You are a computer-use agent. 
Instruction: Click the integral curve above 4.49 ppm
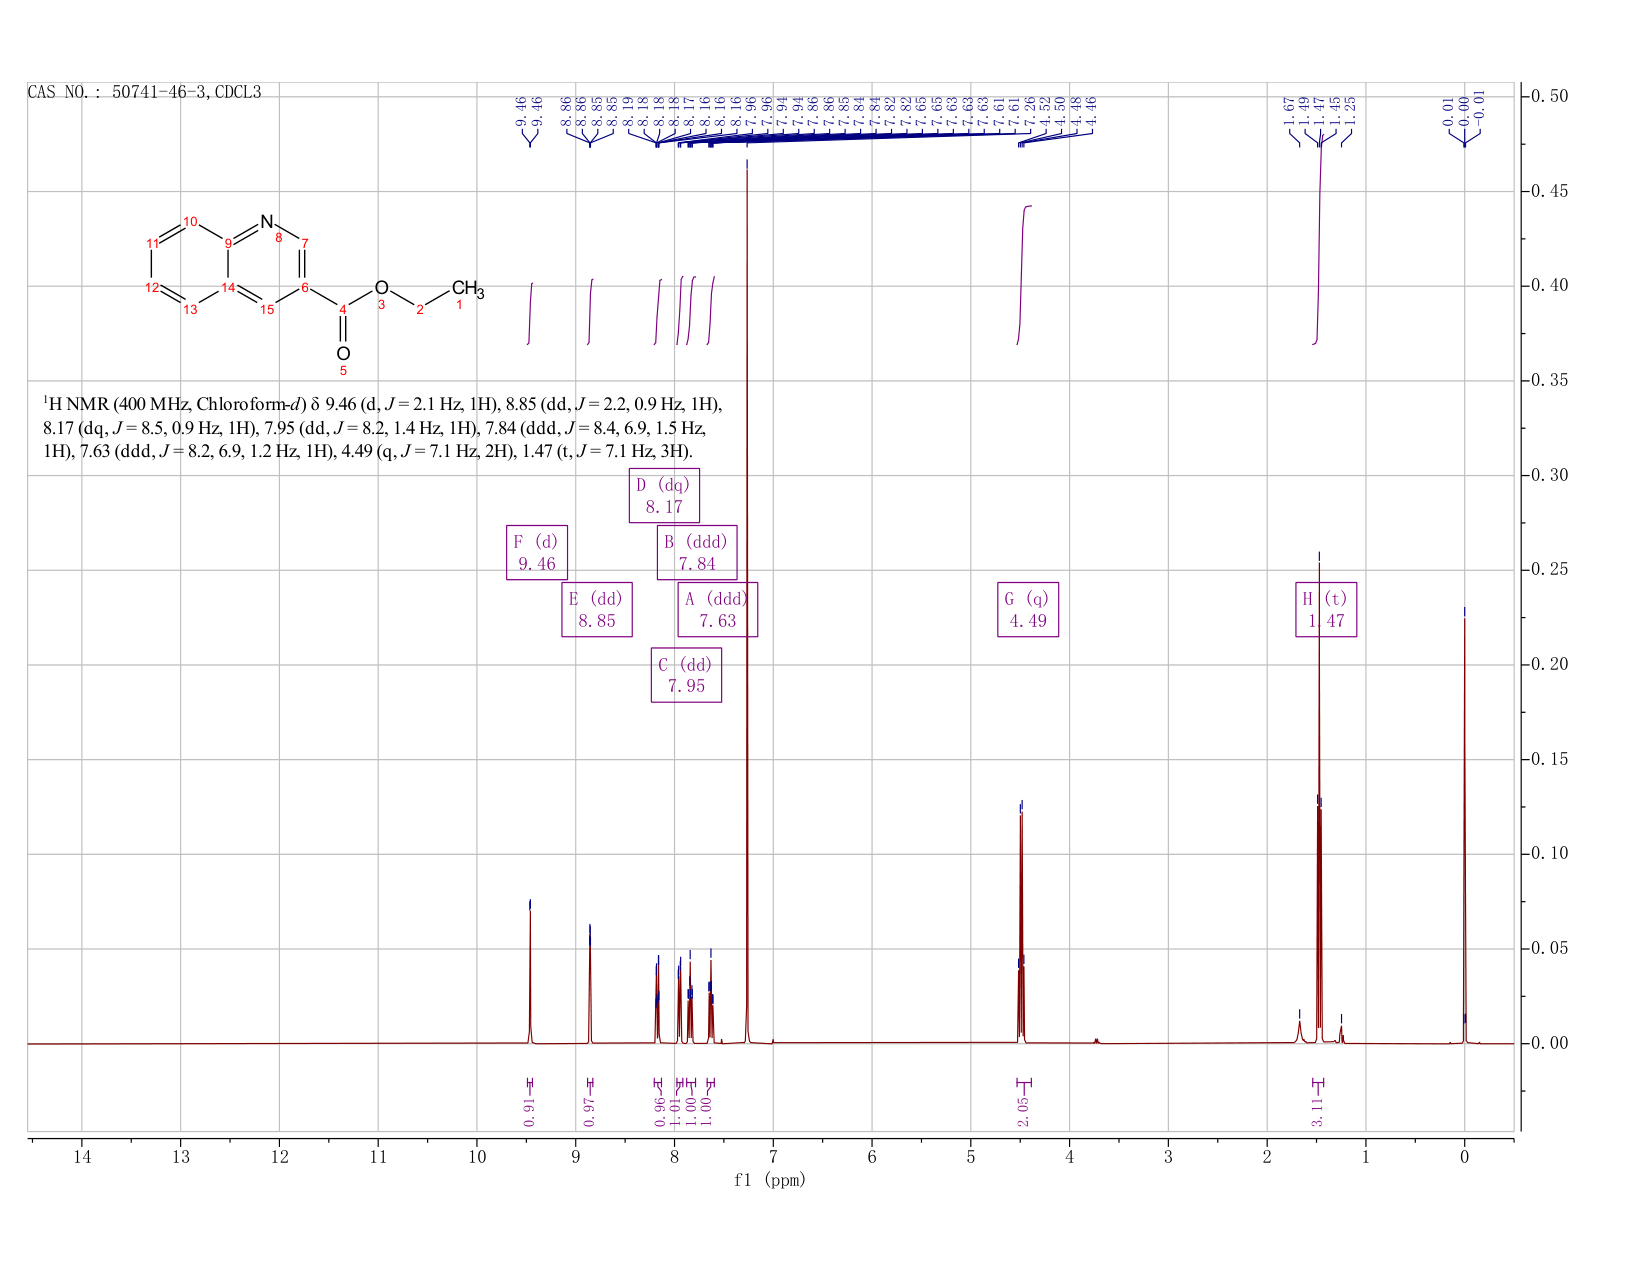1023,275
